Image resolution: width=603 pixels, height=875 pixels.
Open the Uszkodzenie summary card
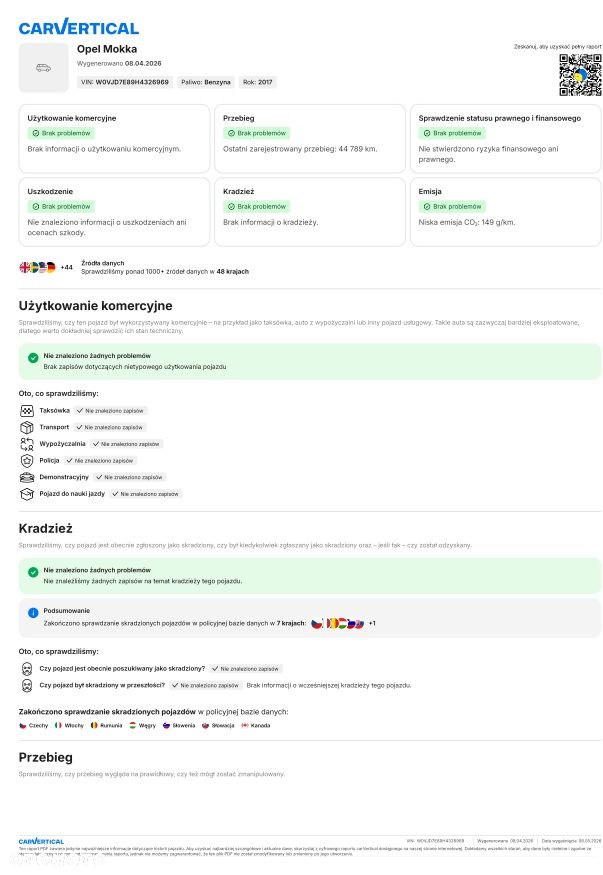(x=114, y=211)
